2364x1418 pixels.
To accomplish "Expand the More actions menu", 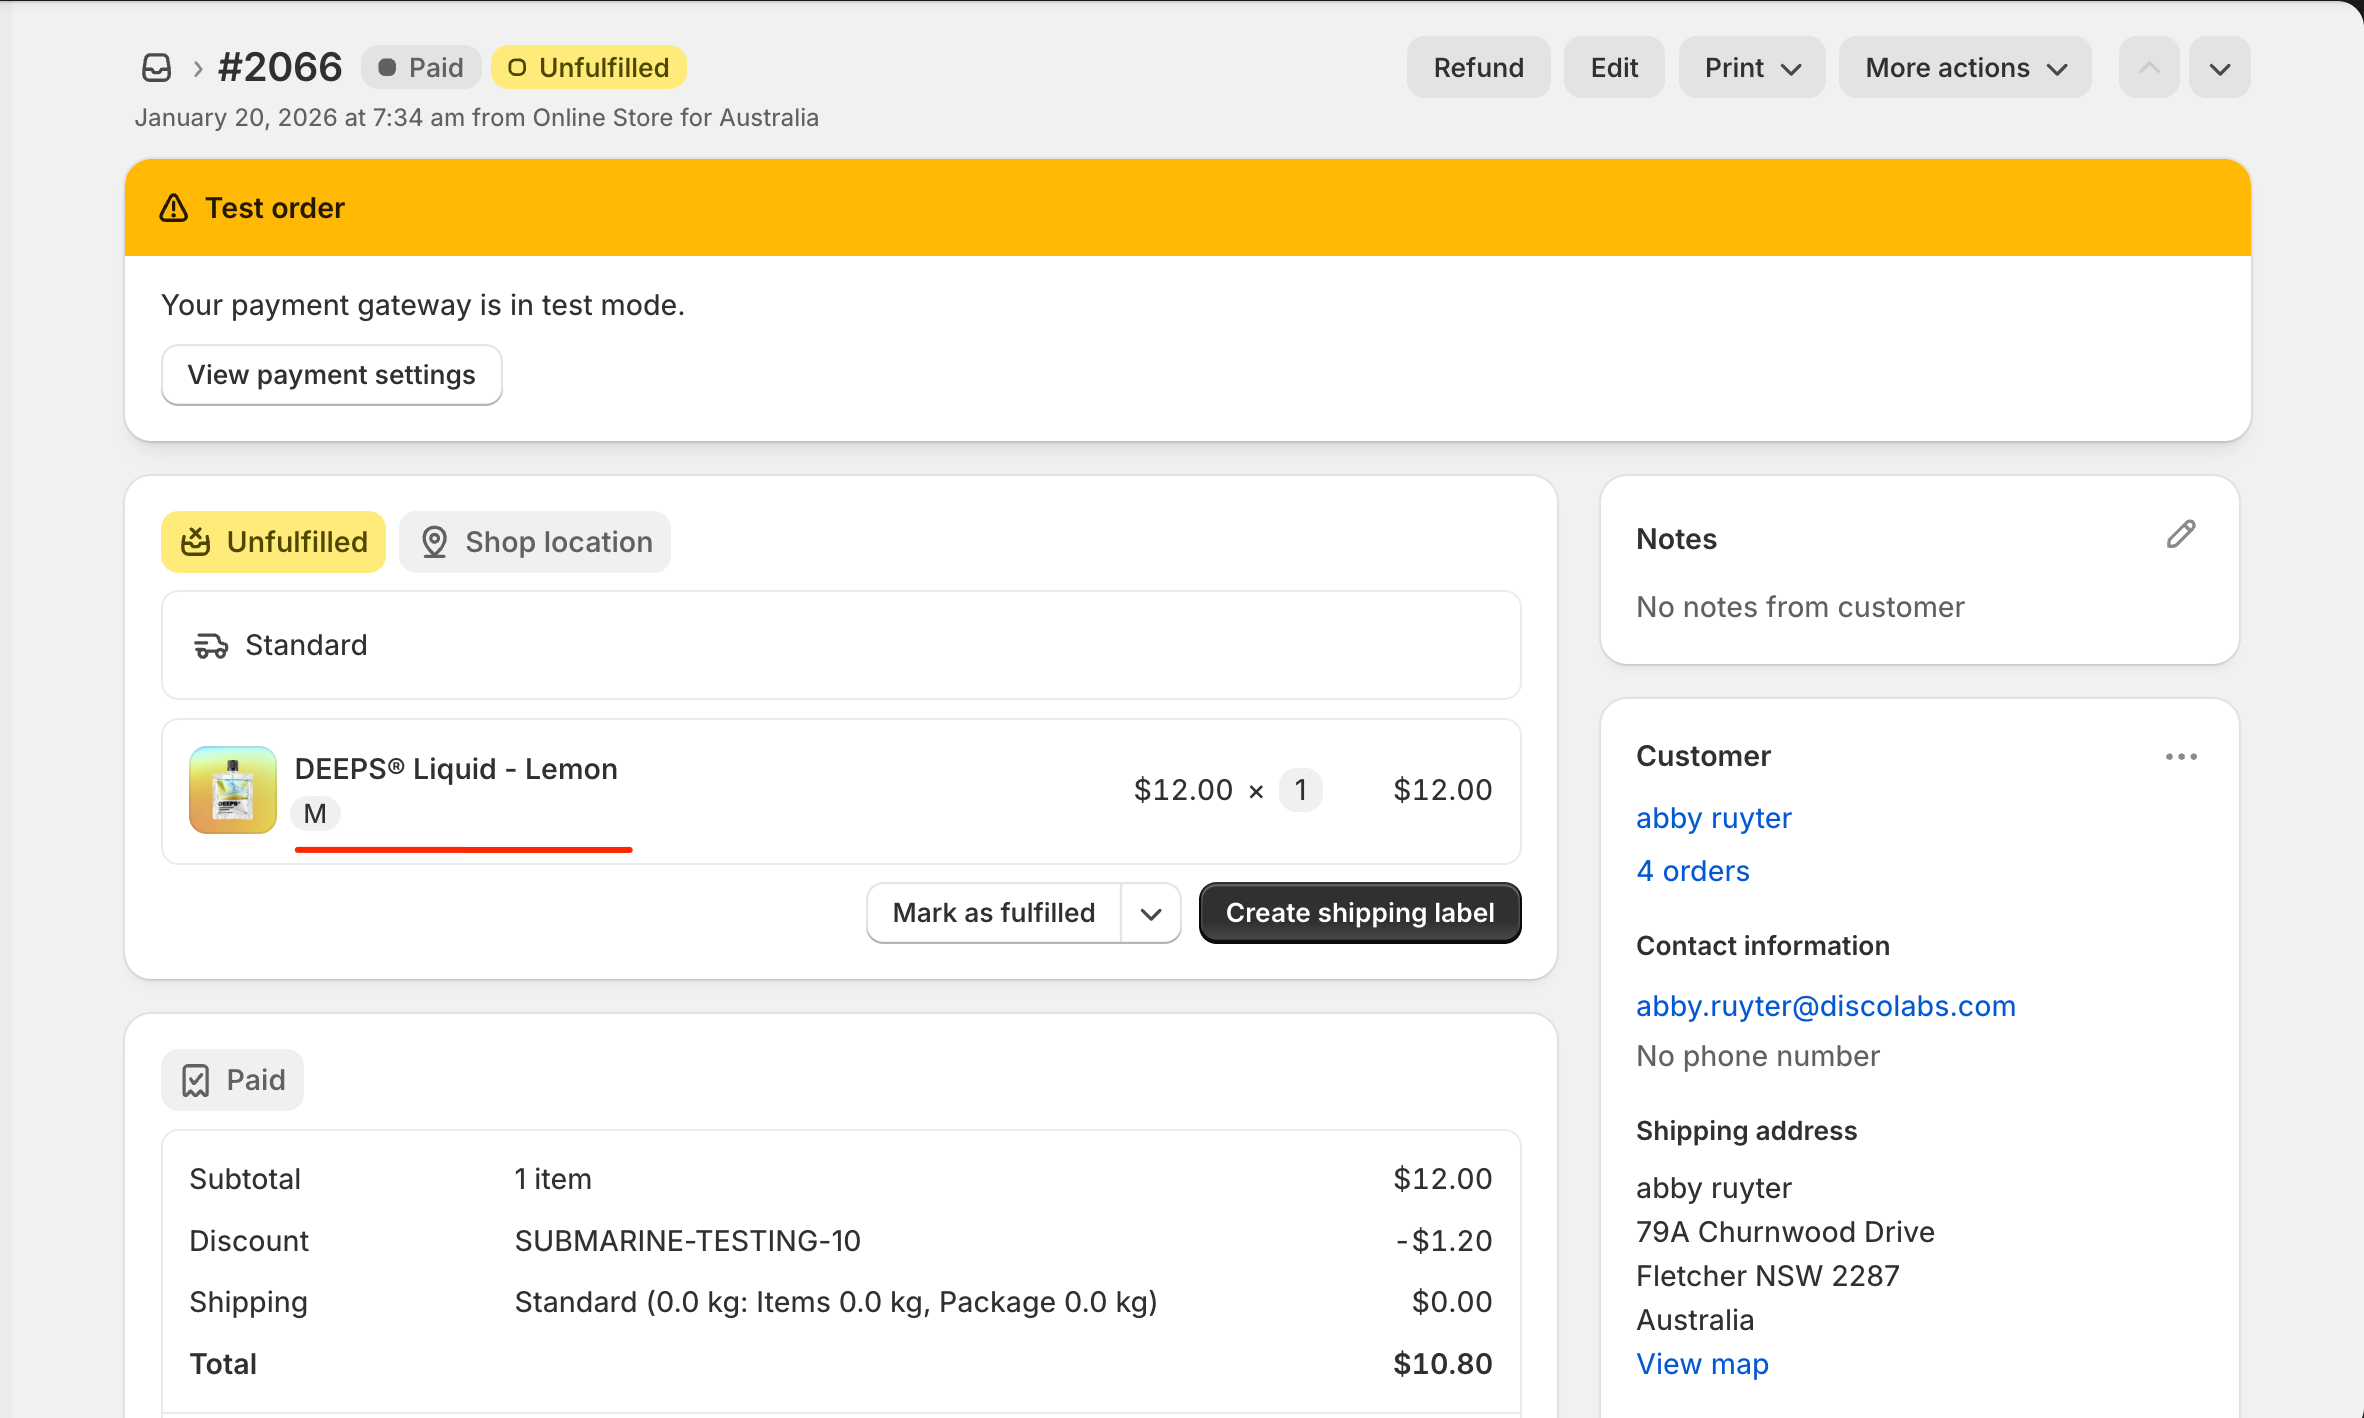I will 1965,68.
